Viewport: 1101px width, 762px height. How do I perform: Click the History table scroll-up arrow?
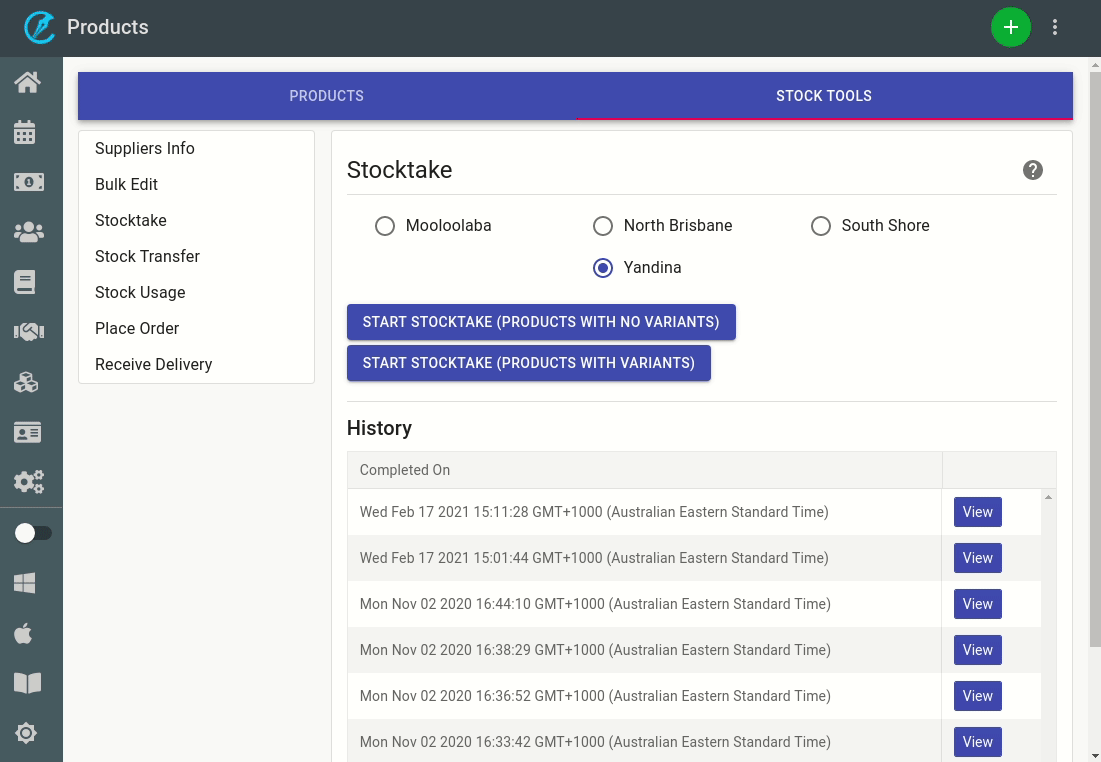[x=1048, y=497]
